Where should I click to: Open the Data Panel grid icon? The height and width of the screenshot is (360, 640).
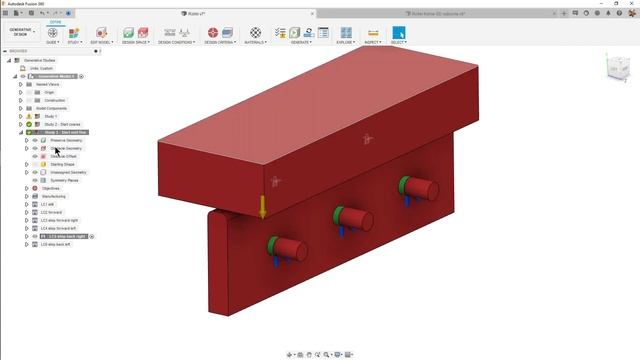tap(5, 13)
